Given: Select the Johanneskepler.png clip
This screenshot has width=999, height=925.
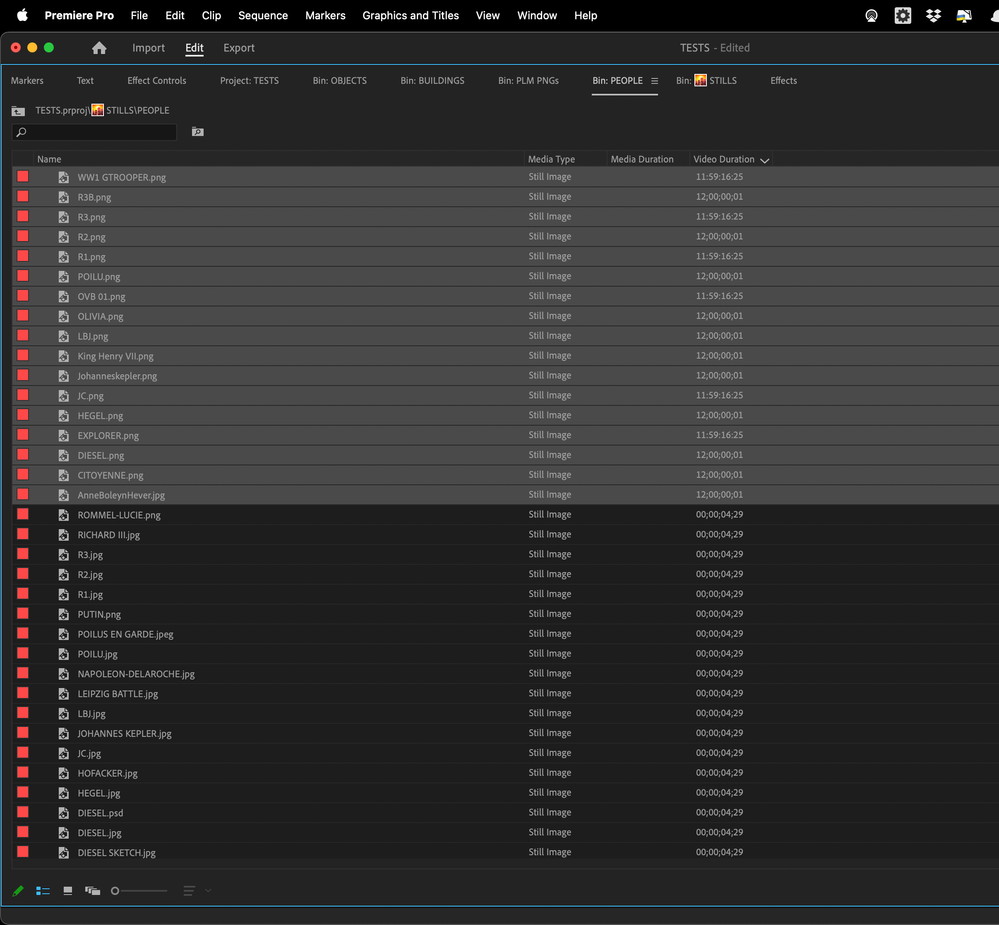Looking at the screenshot, I should pos(117,376).
